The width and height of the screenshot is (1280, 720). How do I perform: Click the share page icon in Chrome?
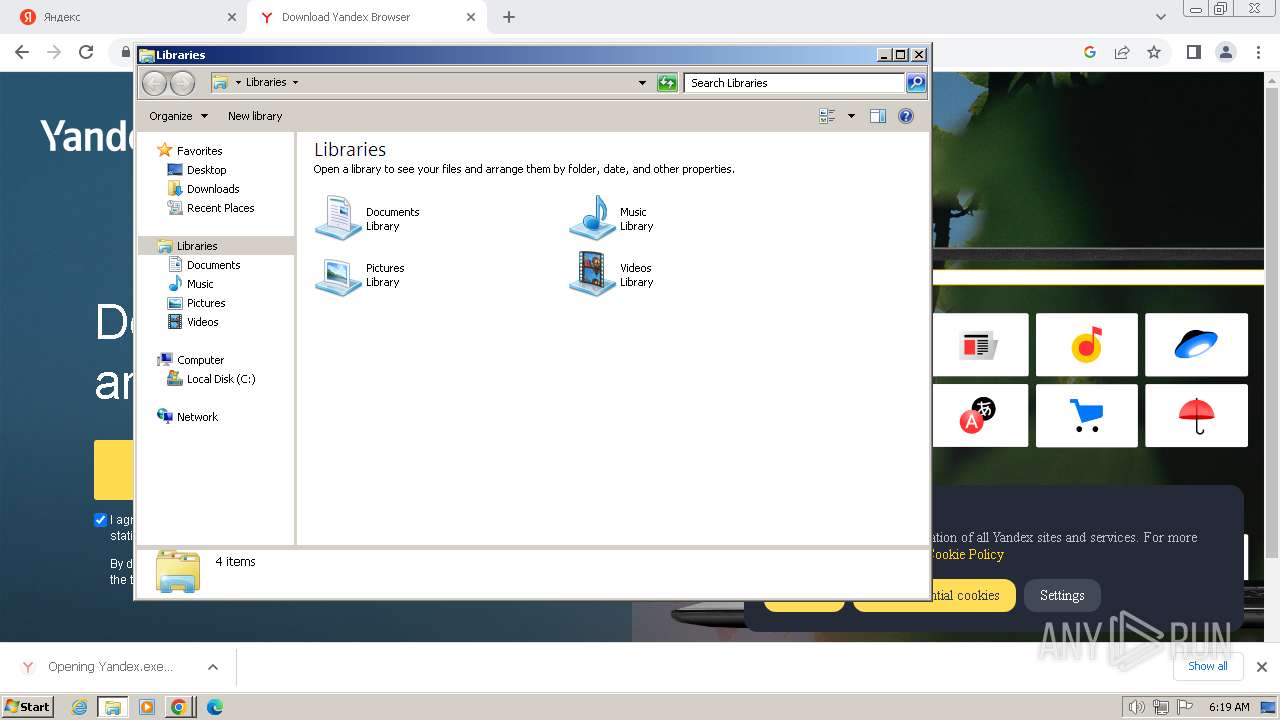point(1122,52)
